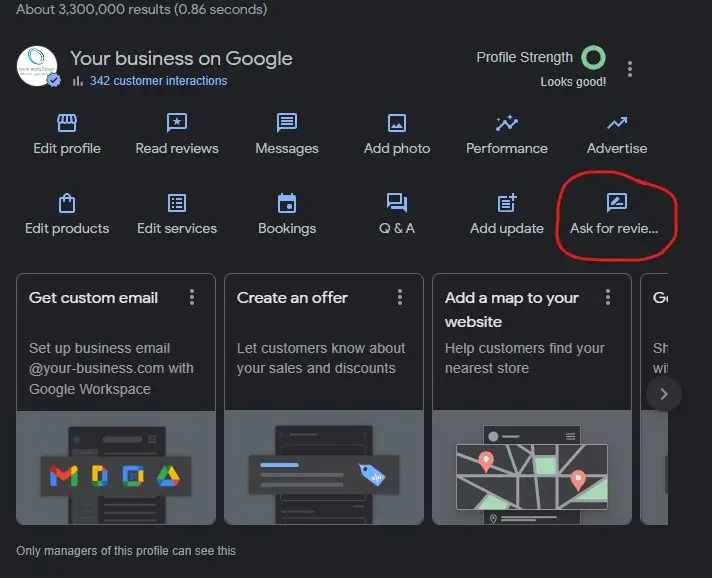Open the 342 customer interactions link
Image resolution: width=712 pixels, height=578 pixels.
158,81
